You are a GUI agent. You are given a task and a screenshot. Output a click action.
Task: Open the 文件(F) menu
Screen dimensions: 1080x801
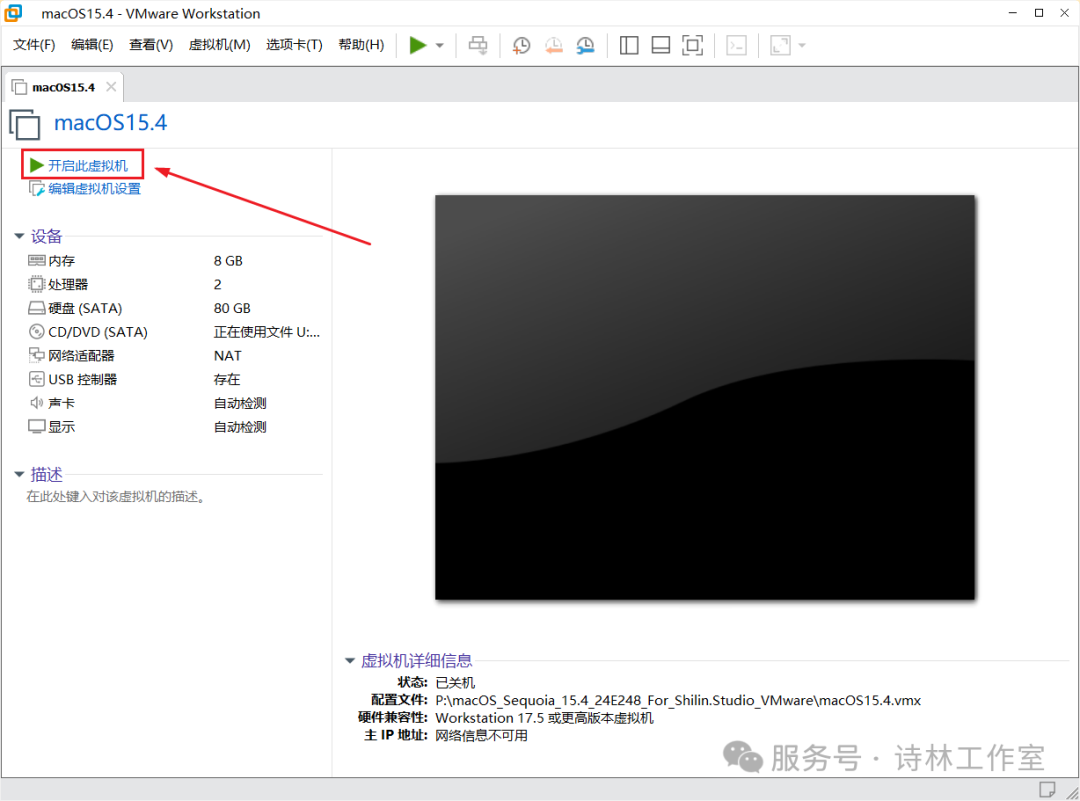pyautogui.click(x=34, y=45)
